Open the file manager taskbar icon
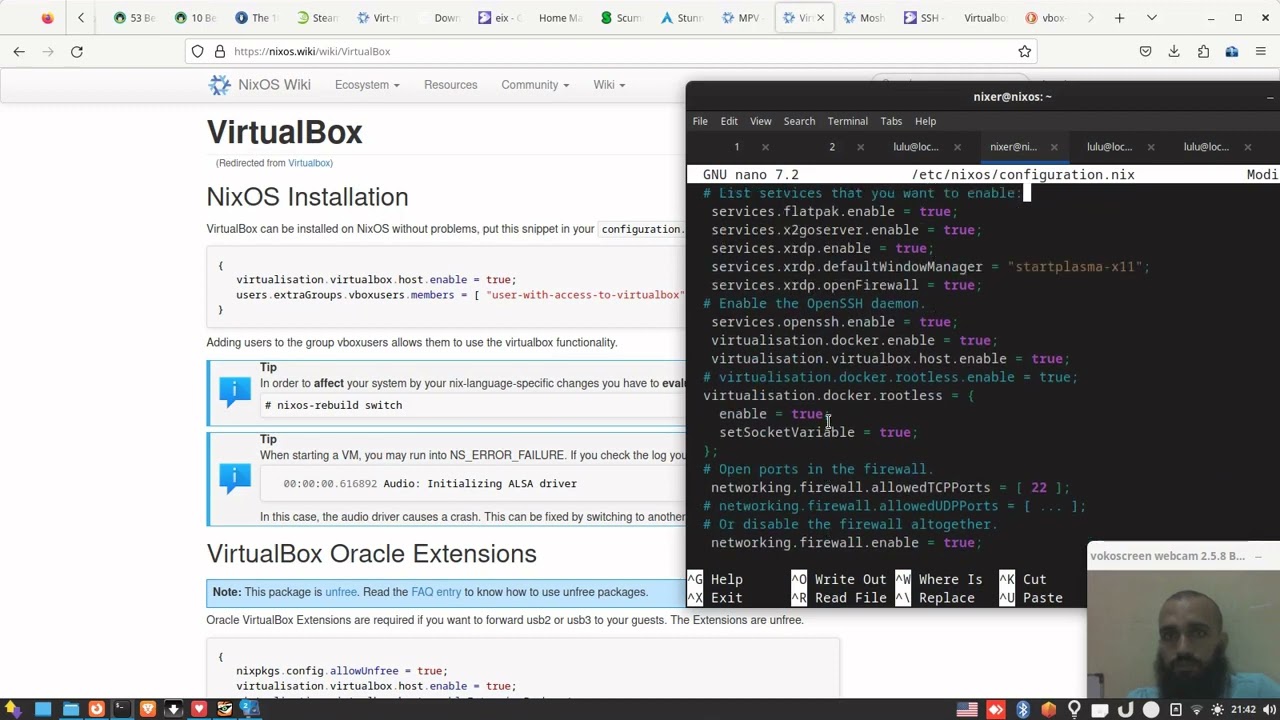 (70, 710)
